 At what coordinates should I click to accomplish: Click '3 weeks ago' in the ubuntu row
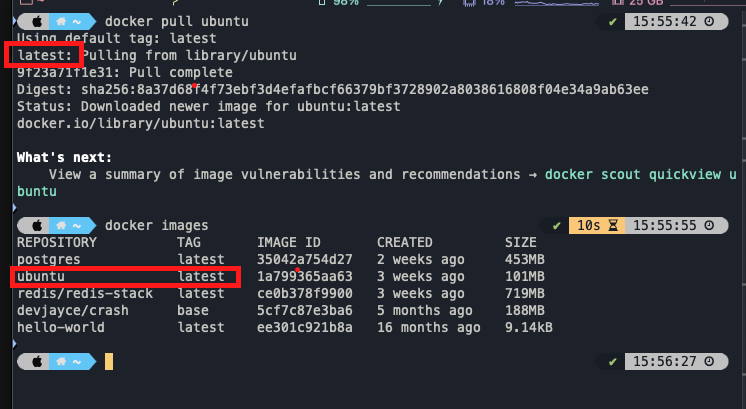click(421, 276)
